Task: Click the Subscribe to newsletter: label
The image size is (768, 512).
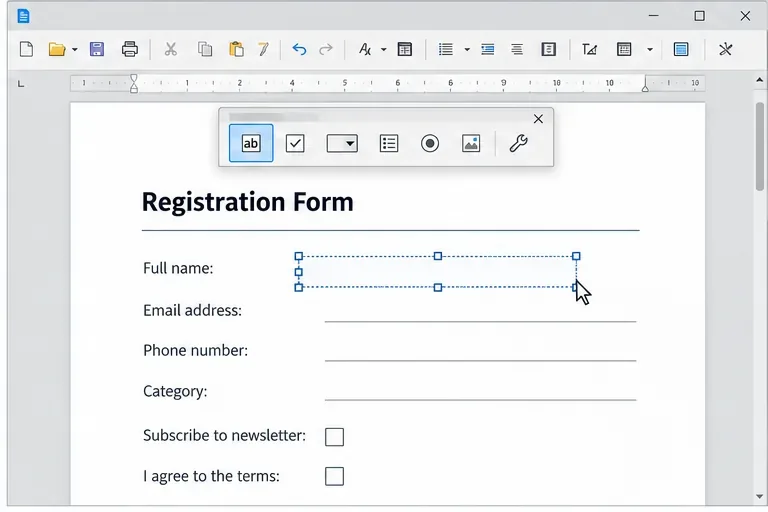Action: click(x=224, y=436)
